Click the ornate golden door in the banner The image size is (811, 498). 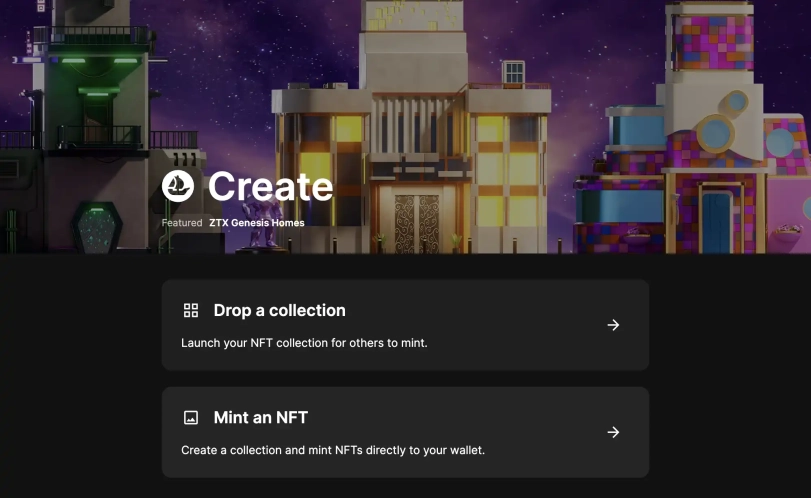pyautogui.click(x=417, y=222)
